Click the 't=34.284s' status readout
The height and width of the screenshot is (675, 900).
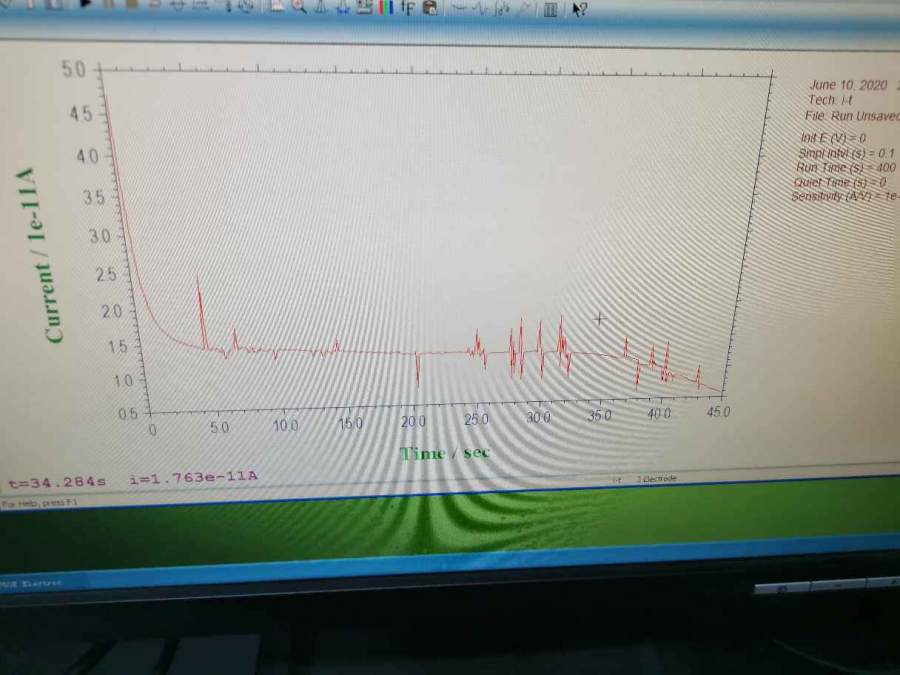click(x=57, y=482)
